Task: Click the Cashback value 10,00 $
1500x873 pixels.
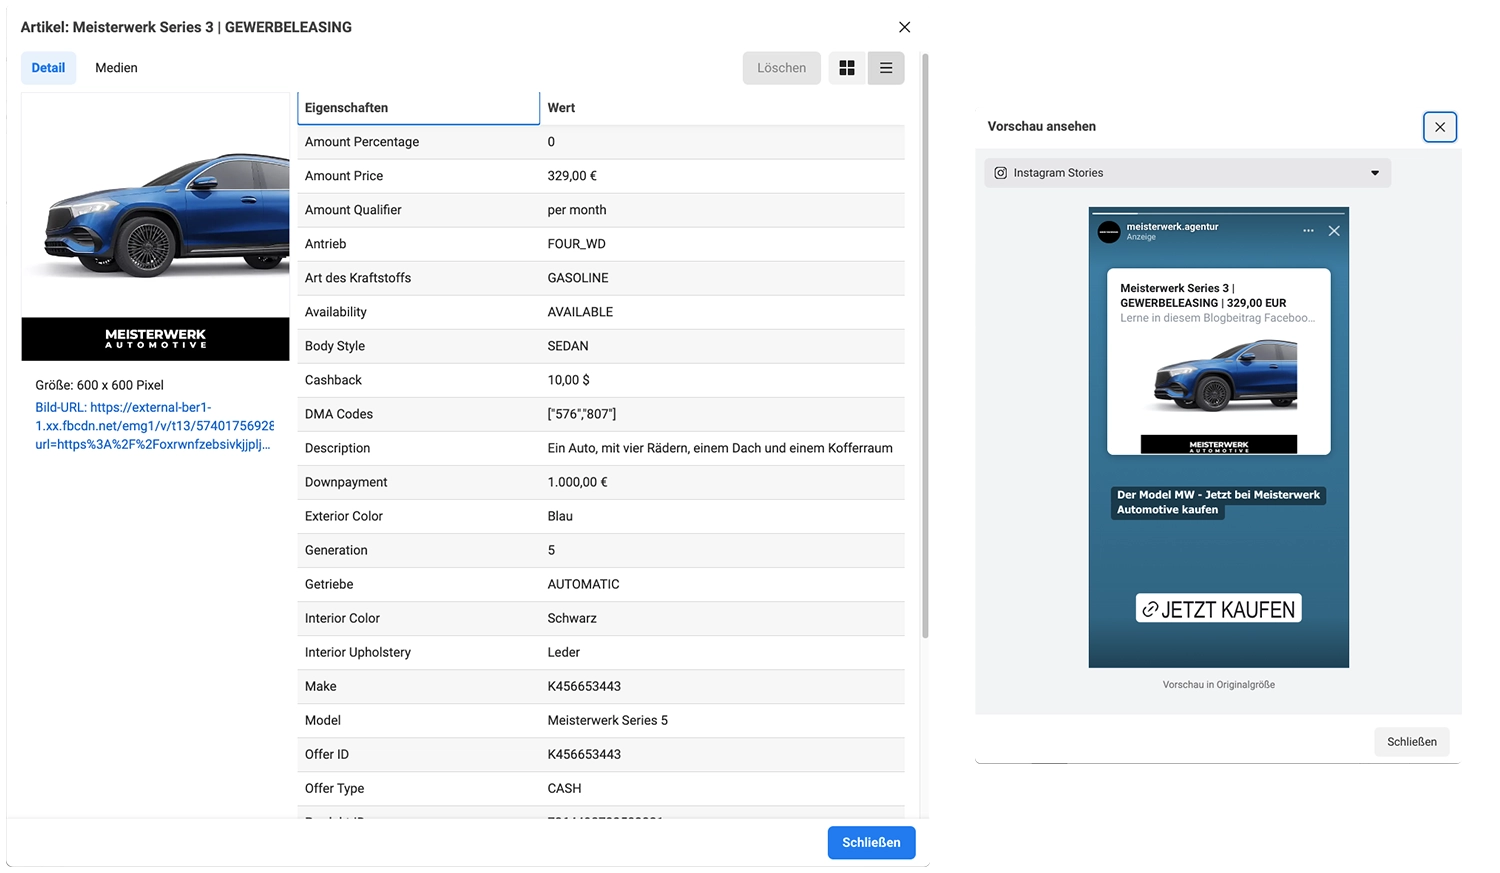Action: (x=568, y=380)
